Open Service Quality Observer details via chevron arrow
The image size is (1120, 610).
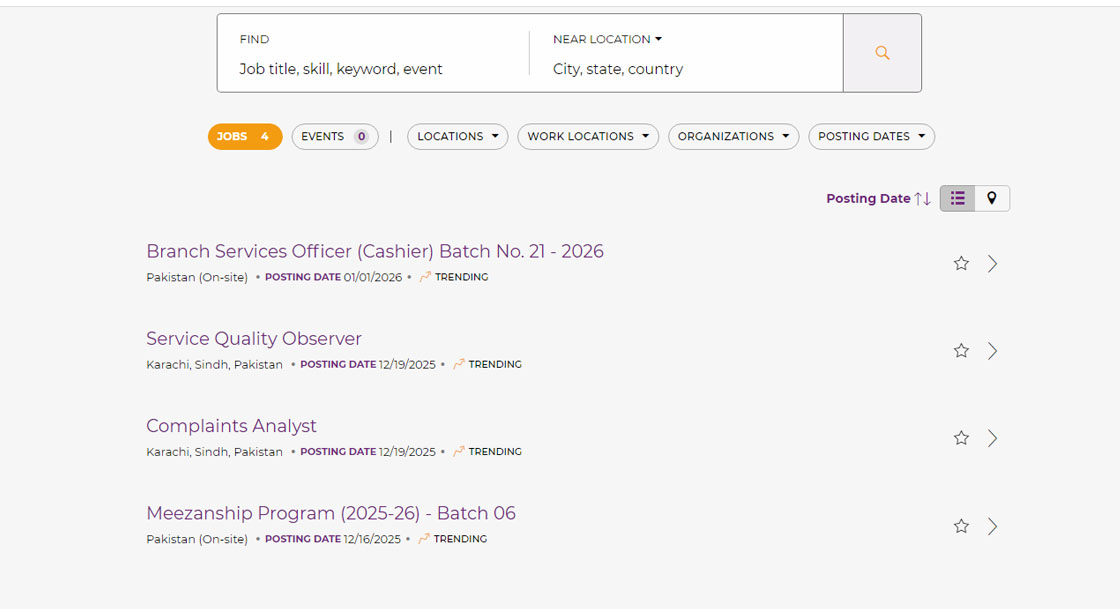point(992,351)
